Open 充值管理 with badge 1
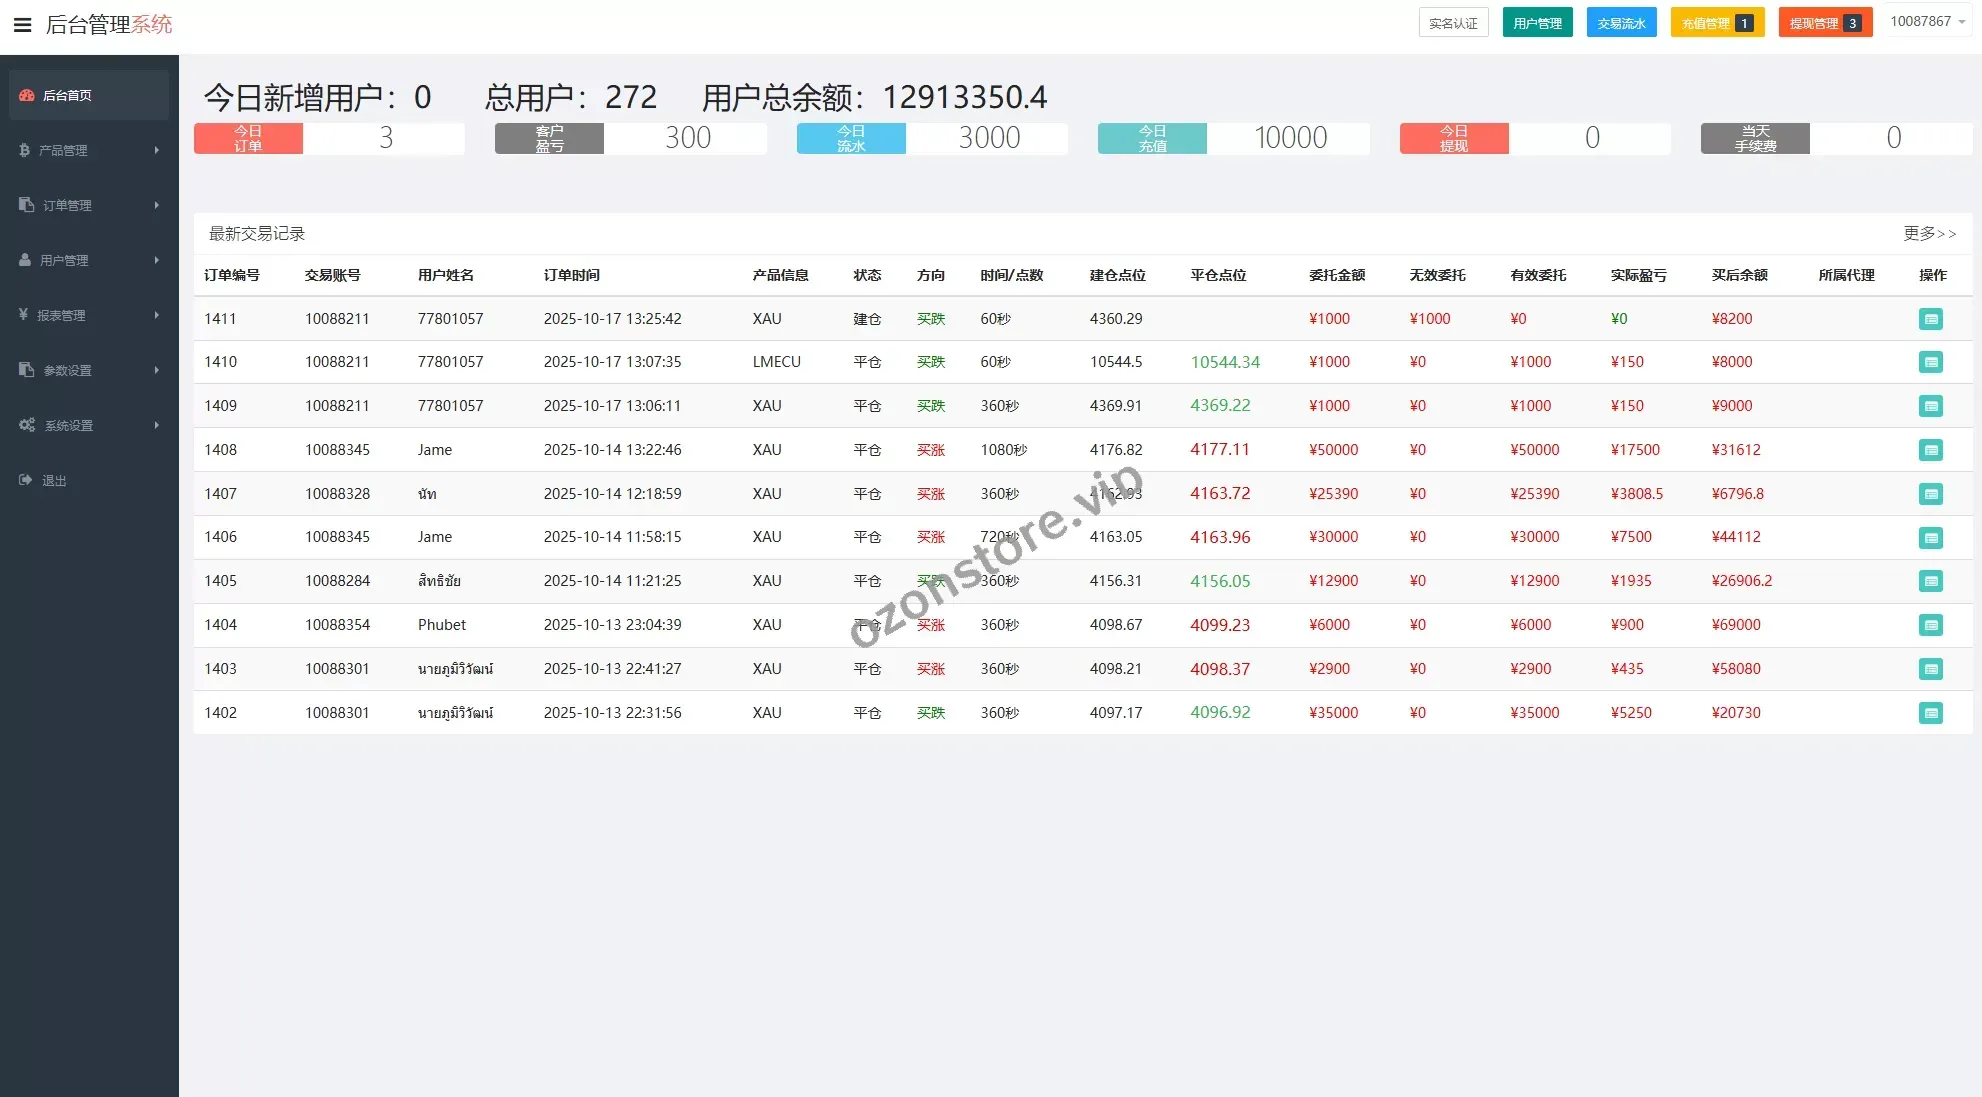 coord(1716,23)
